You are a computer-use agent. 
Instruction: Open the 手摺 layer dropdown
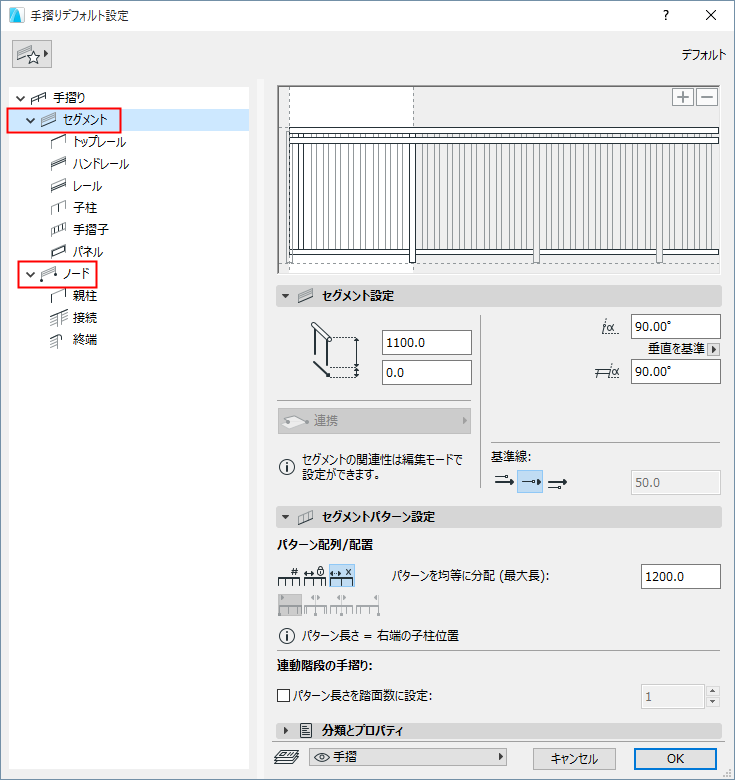(408, 757)
